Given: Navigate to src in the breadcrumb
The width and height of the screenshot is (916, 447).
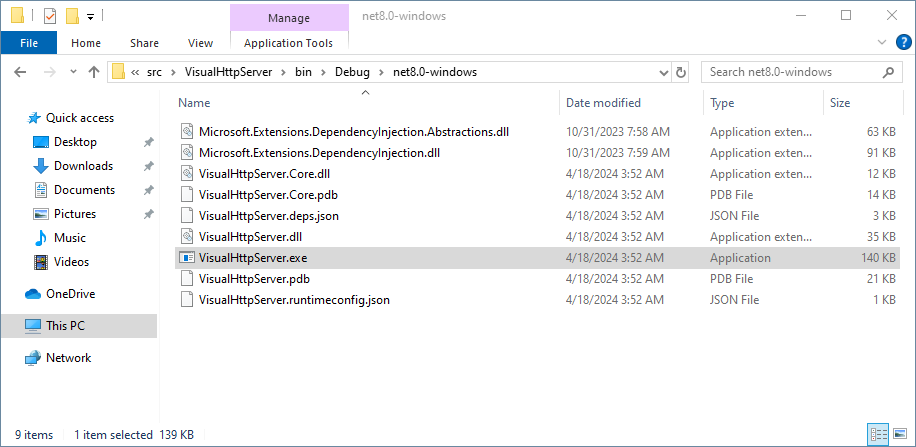Looking at the screenshot, I should (x=154, y=72).
